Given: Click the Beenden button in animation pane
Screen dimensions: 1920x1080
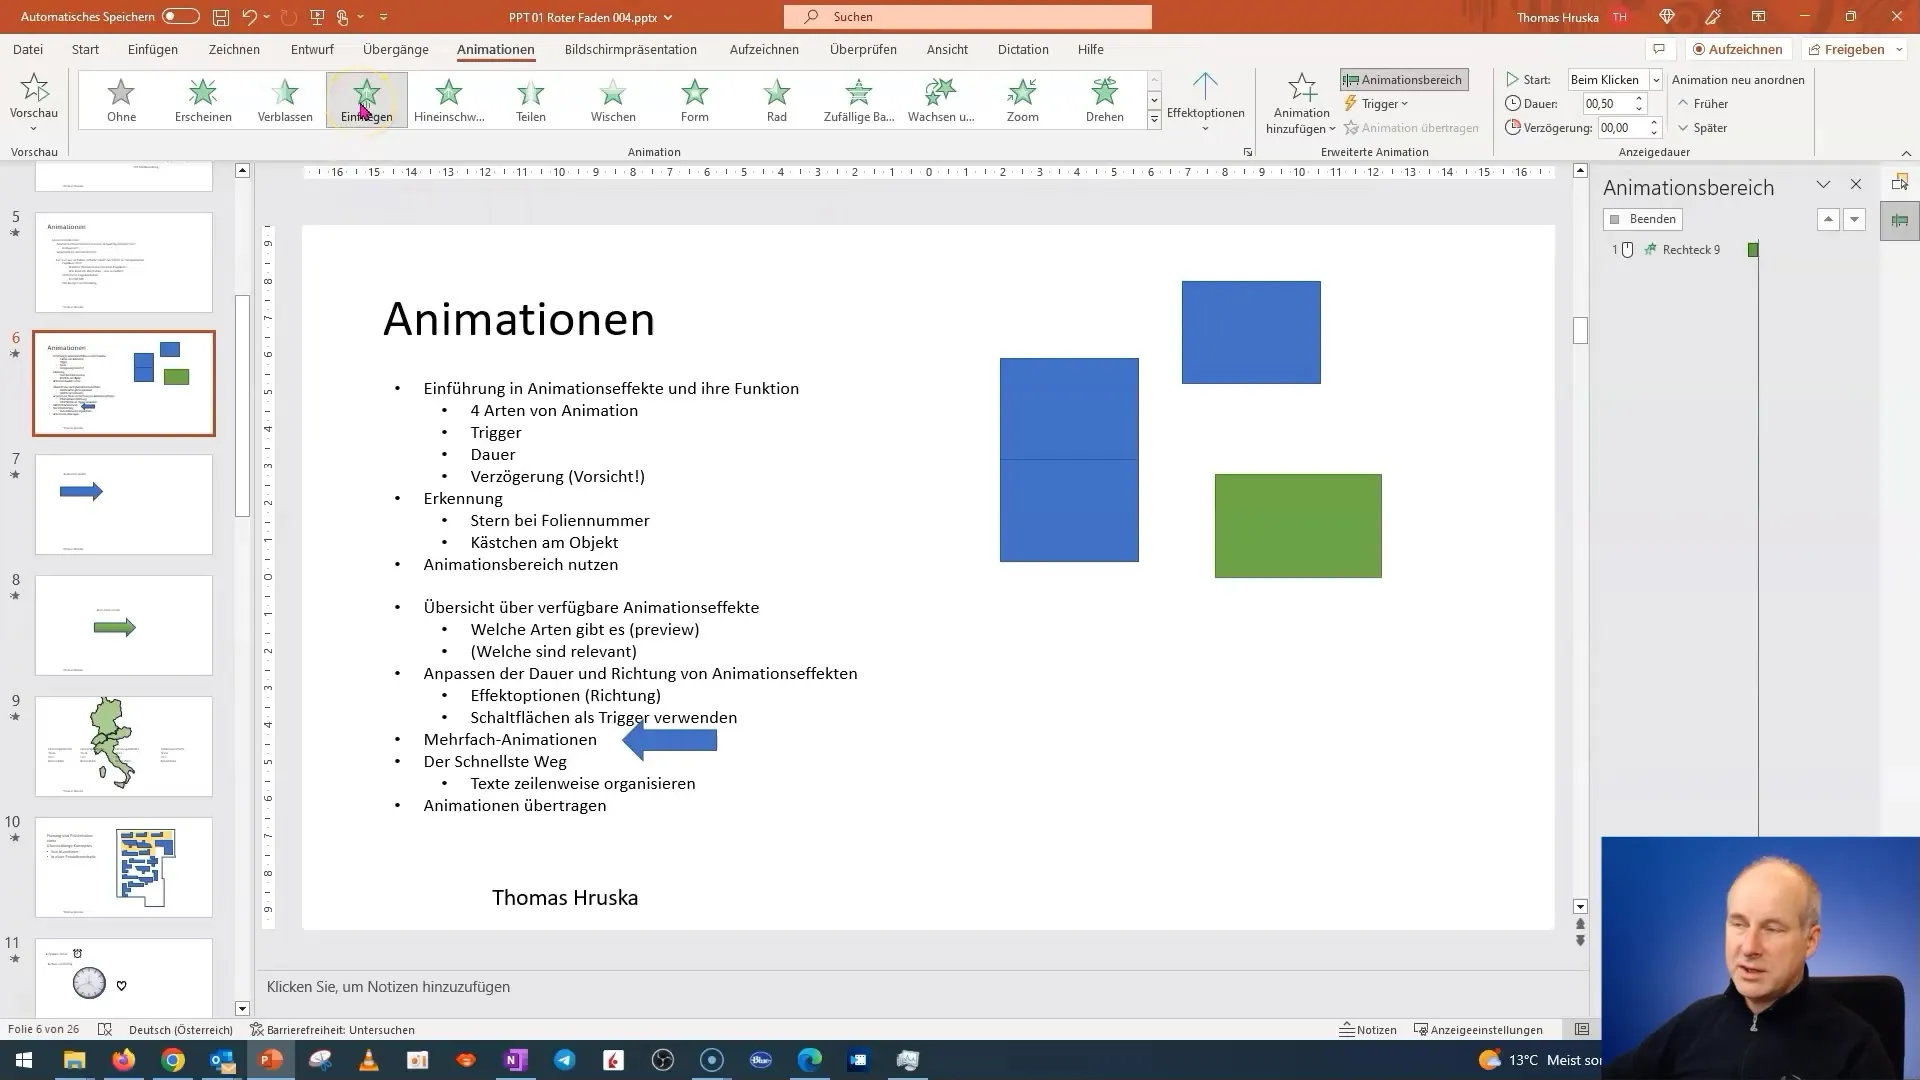Looking at the screenshot, I should 1643,219.
